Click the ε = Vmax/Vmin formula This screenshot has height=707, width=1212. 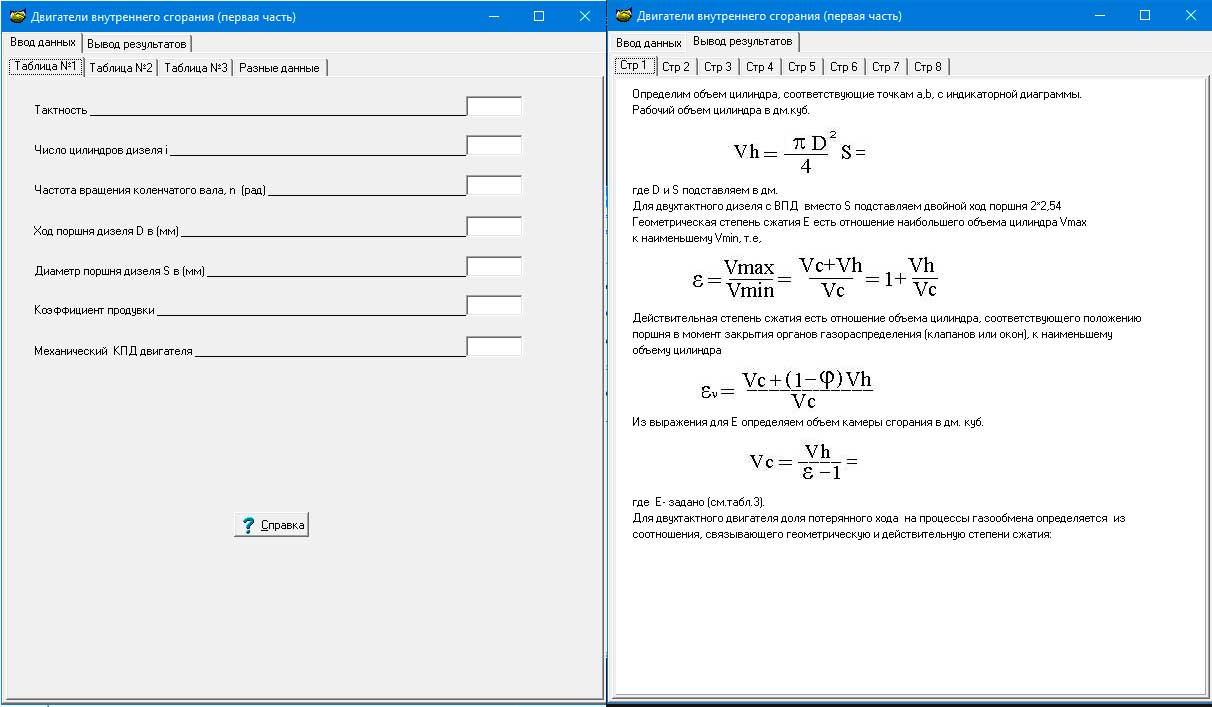[815, 278]
